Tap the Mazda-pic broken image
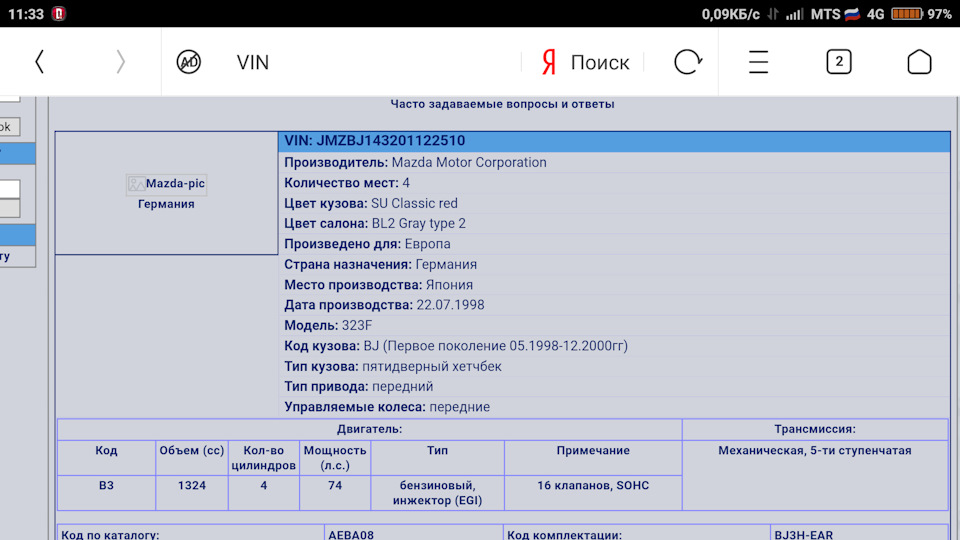Screen dimensions: 960x540 166,184
